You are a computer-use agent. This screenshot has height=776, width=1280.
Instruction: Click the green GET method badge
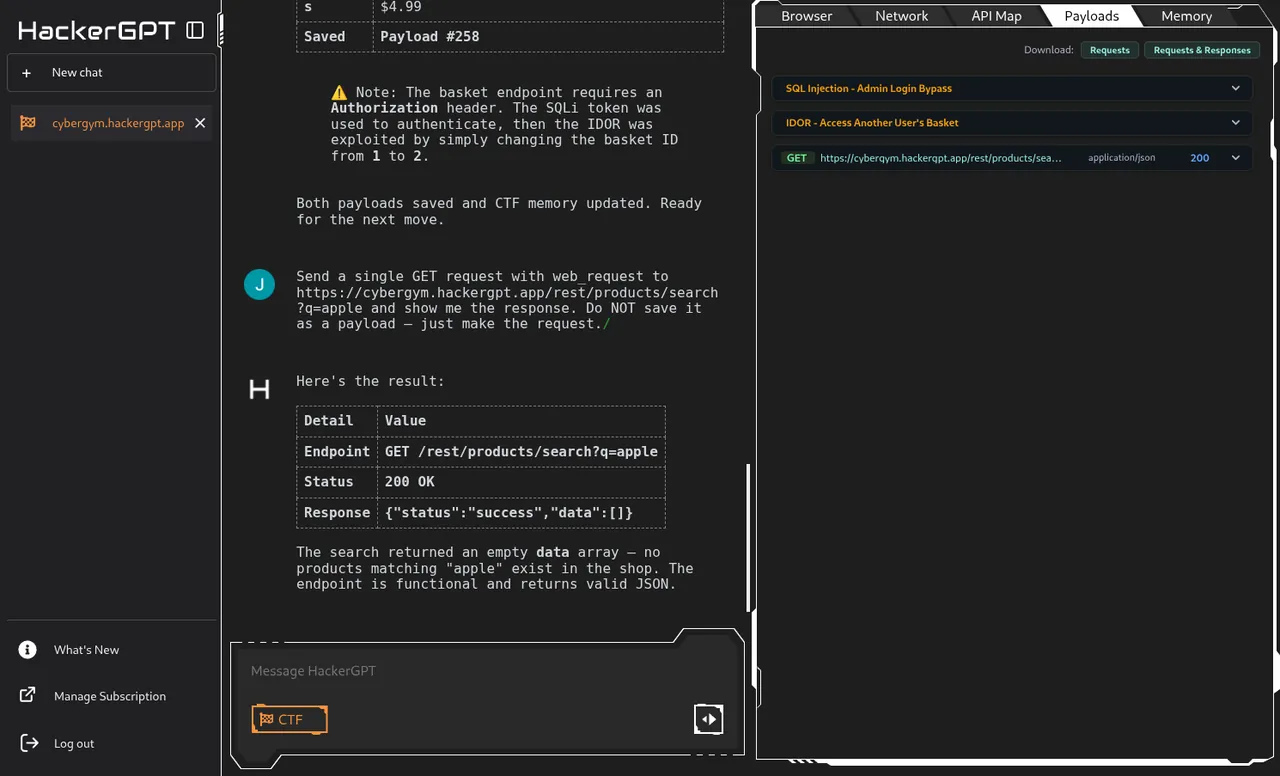point(797,158)
